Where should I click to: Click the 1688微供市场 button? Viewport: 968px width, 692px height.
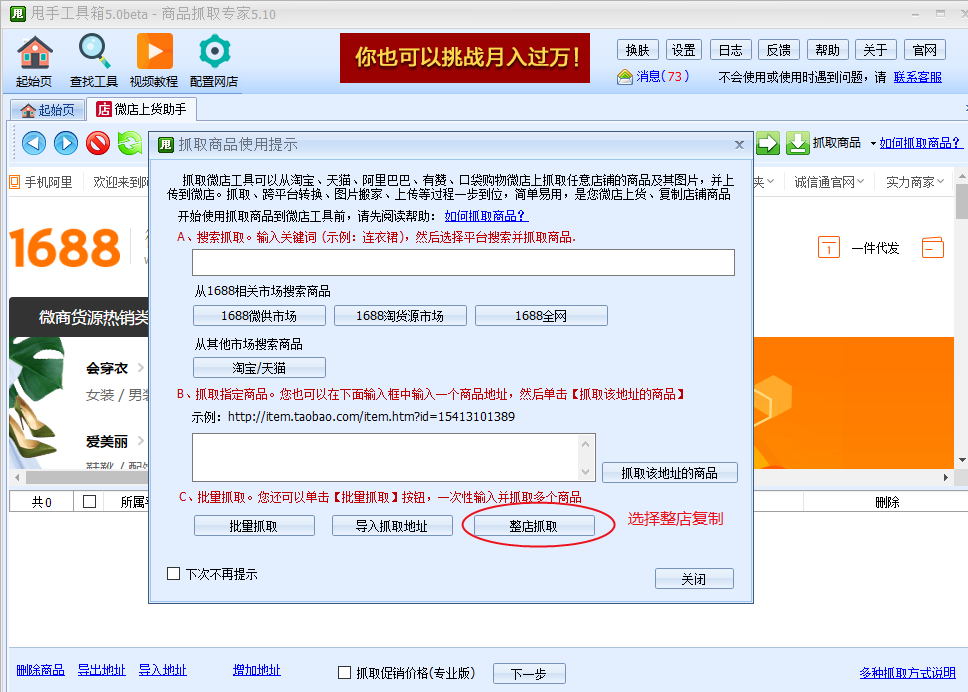(x=259, y=315)
